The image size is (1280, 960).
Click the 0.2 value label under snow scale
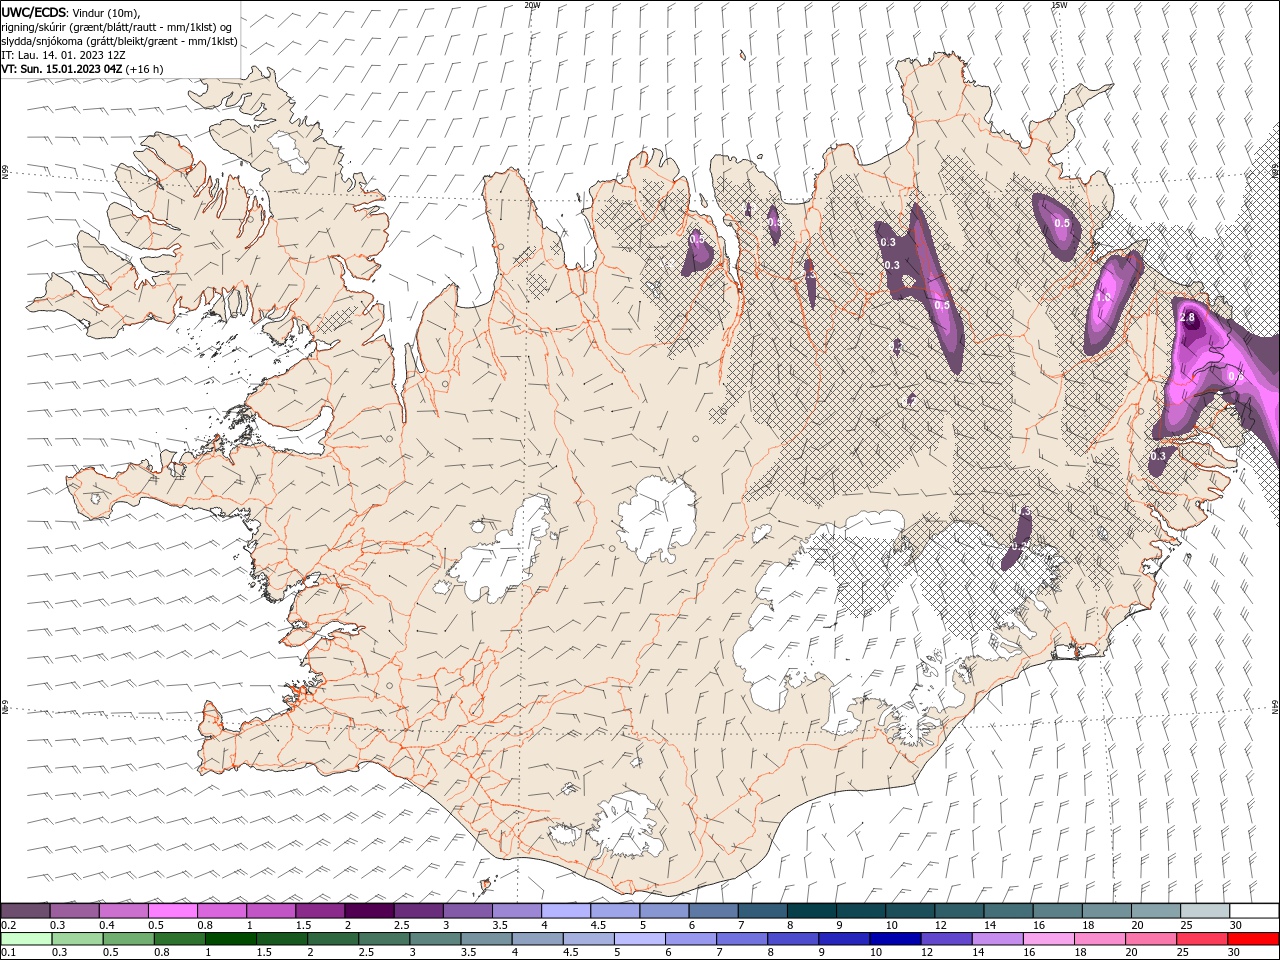pos(7,925)
